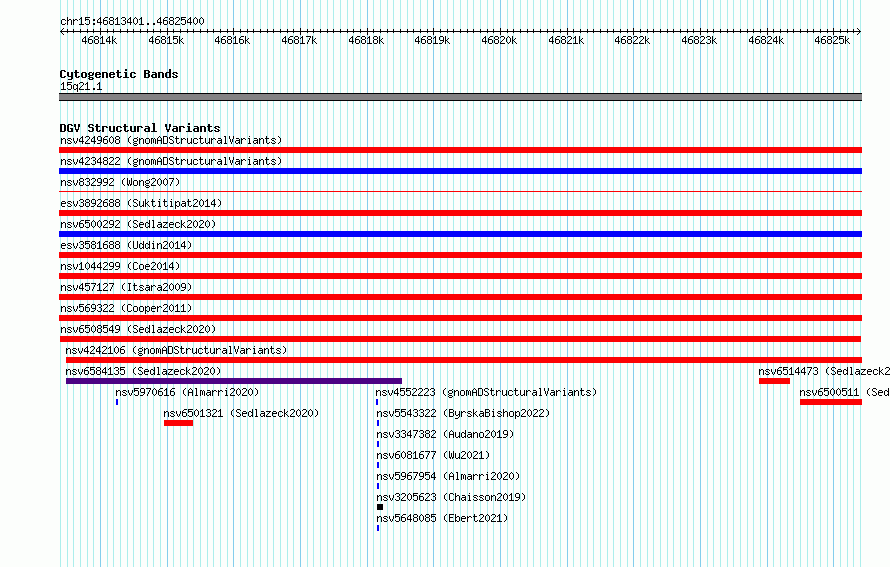The height and width of the screenshot is (567, 890).
Task: Select the red bar under nsv457127
Action: 460,297
